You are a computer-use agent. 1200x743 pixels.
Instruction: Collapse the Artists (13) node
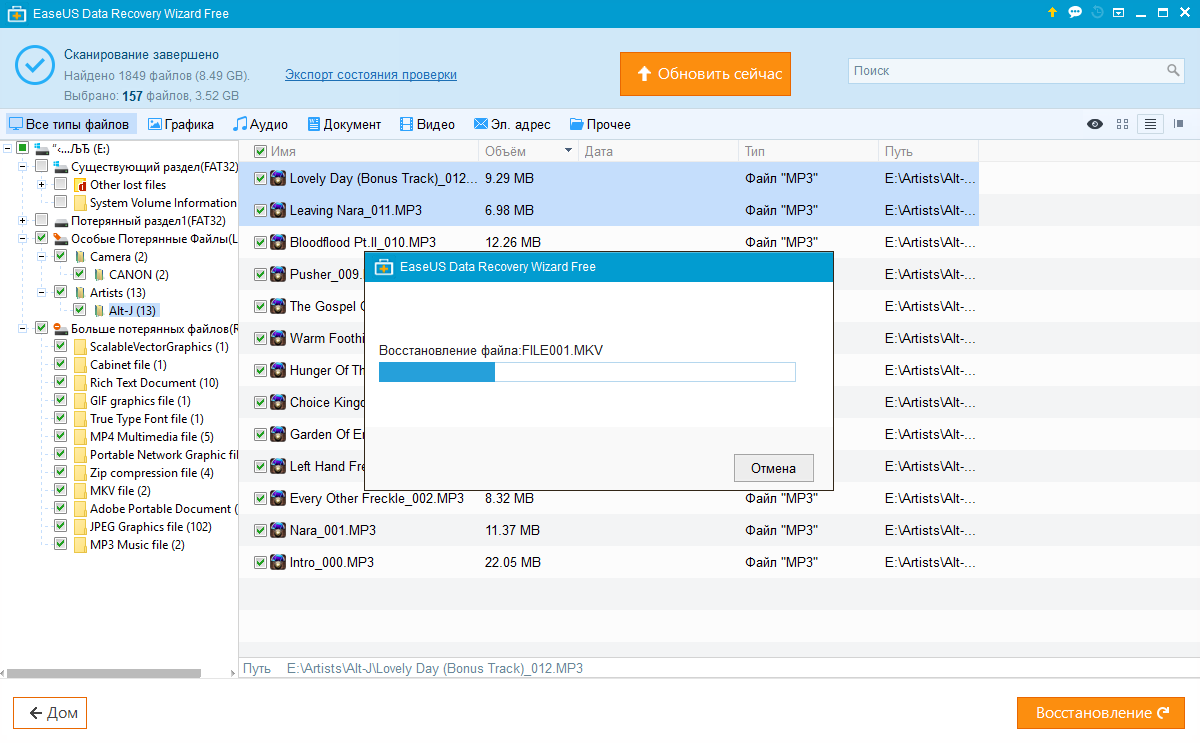(x=41, y=293)
